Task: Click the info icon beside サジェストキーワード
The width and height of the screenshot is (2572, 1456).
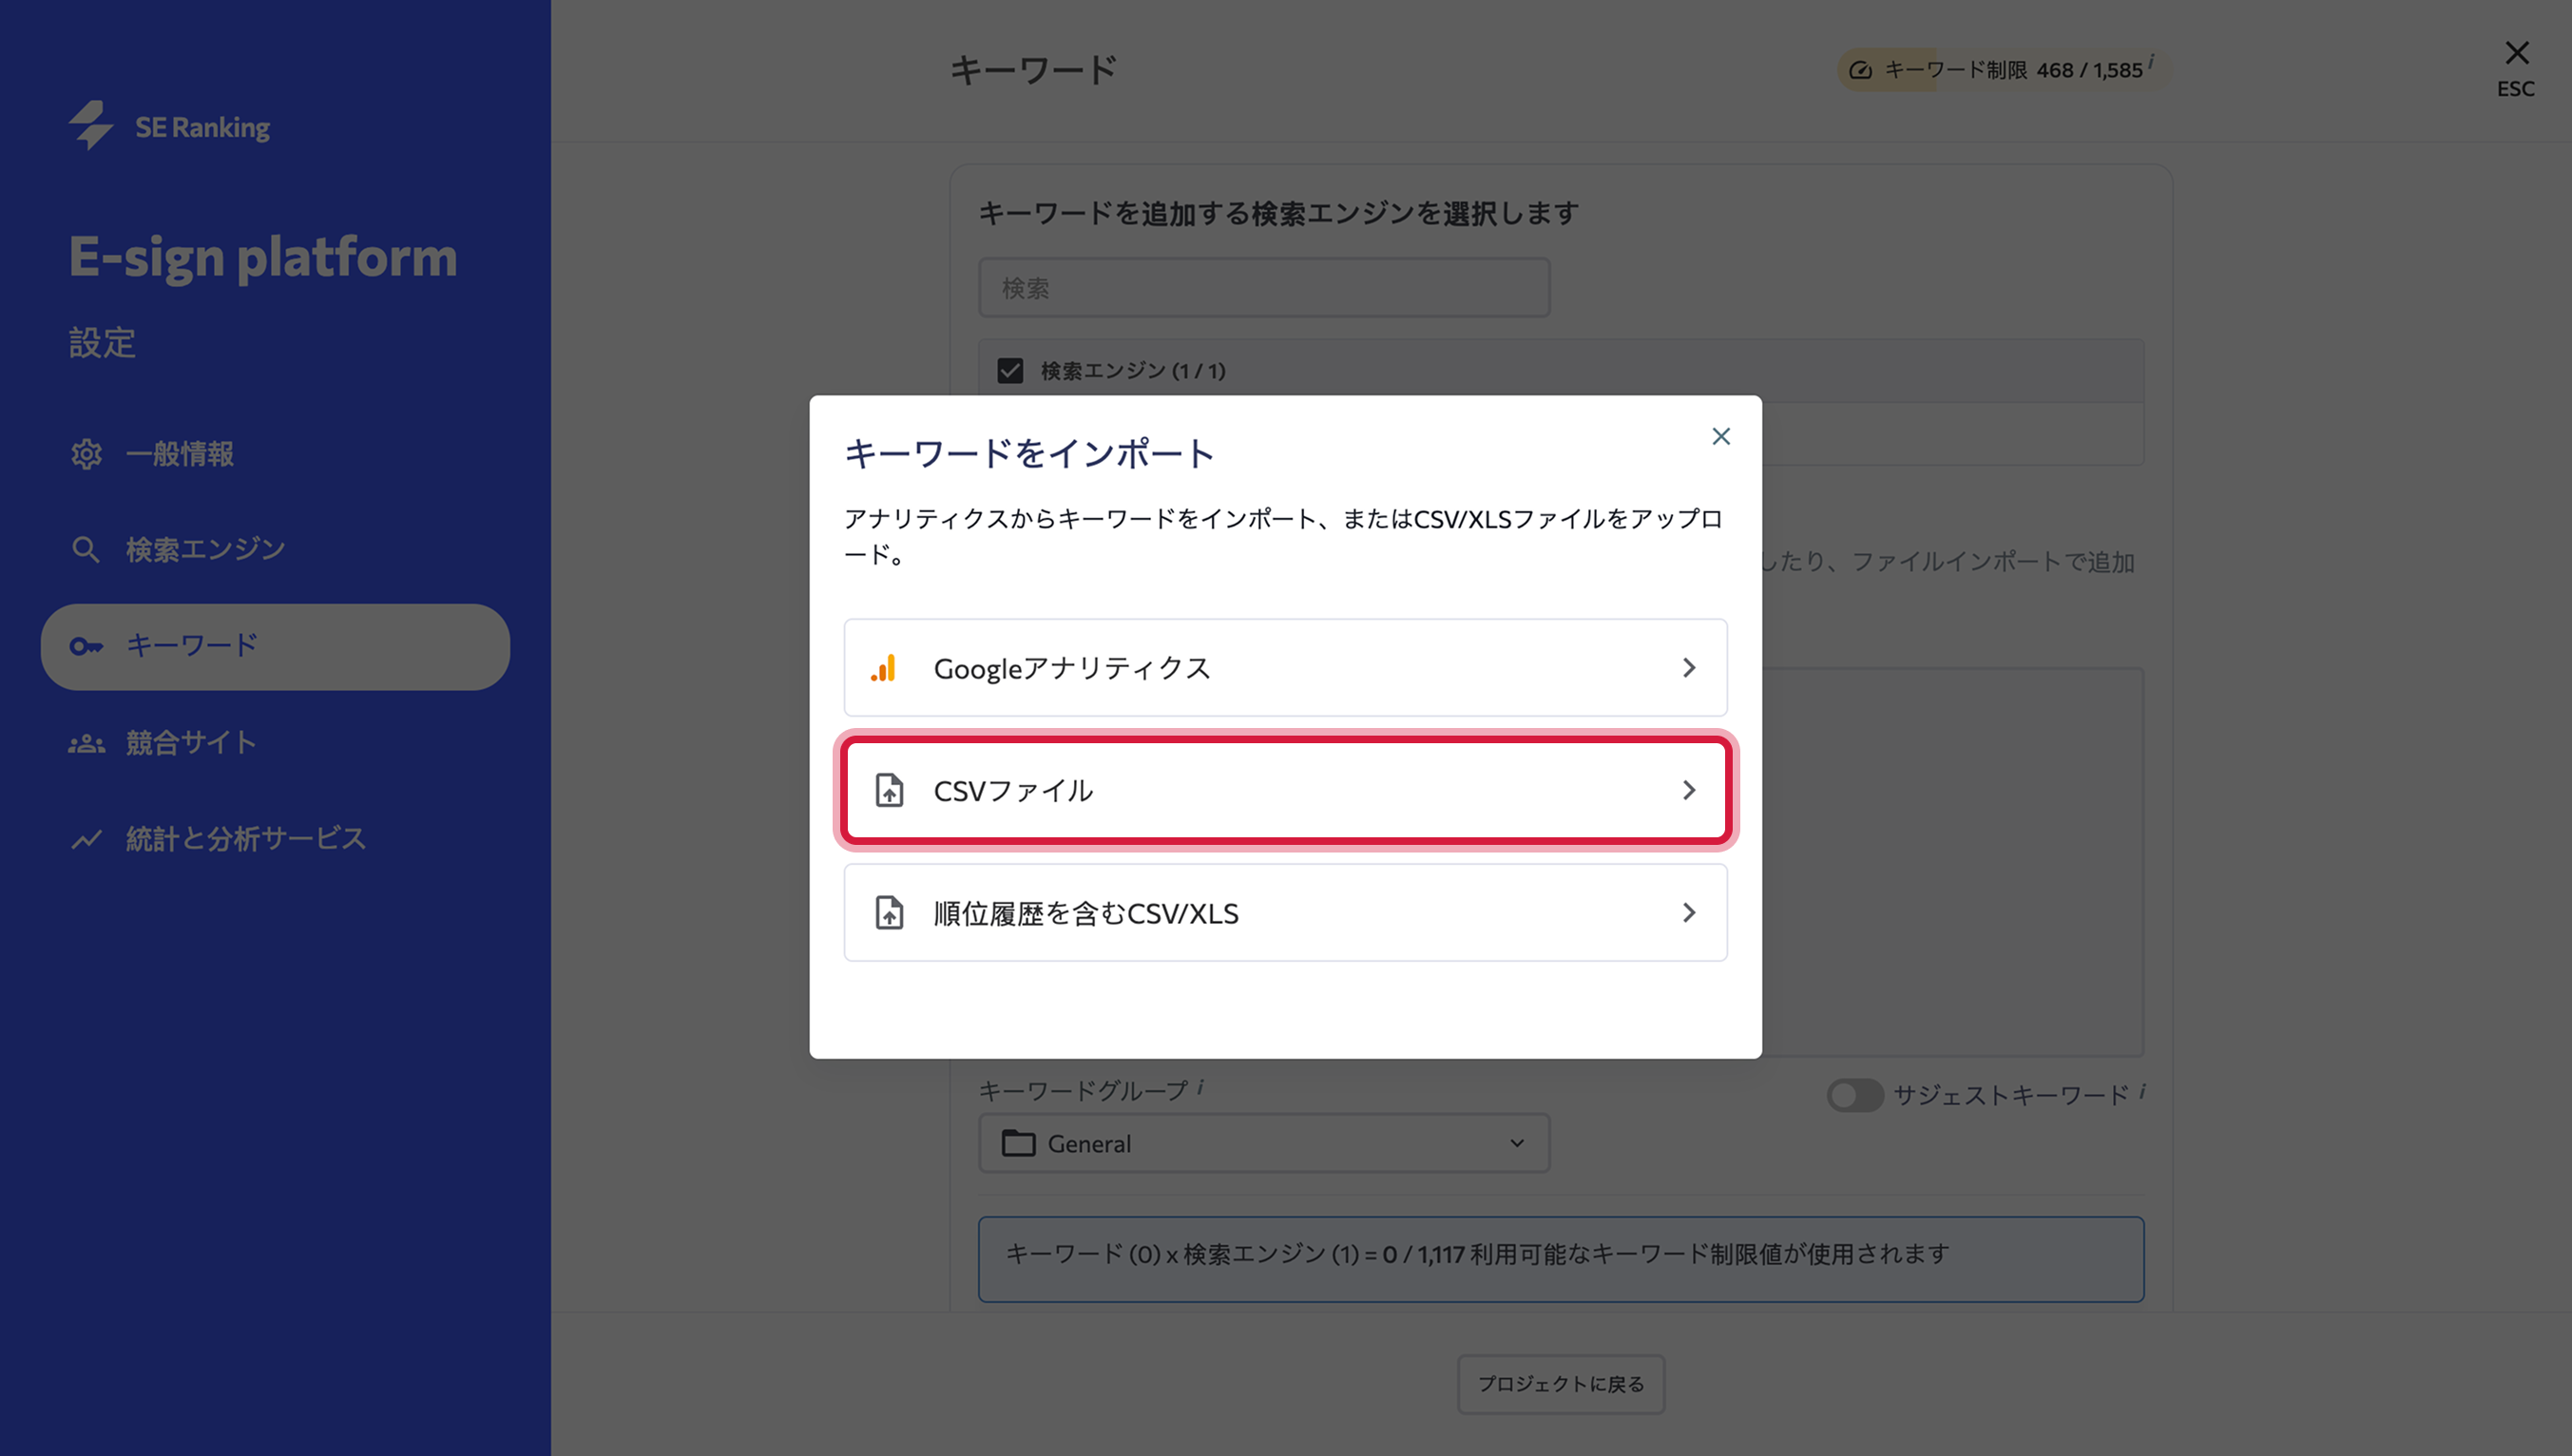Action: 2143,1091
